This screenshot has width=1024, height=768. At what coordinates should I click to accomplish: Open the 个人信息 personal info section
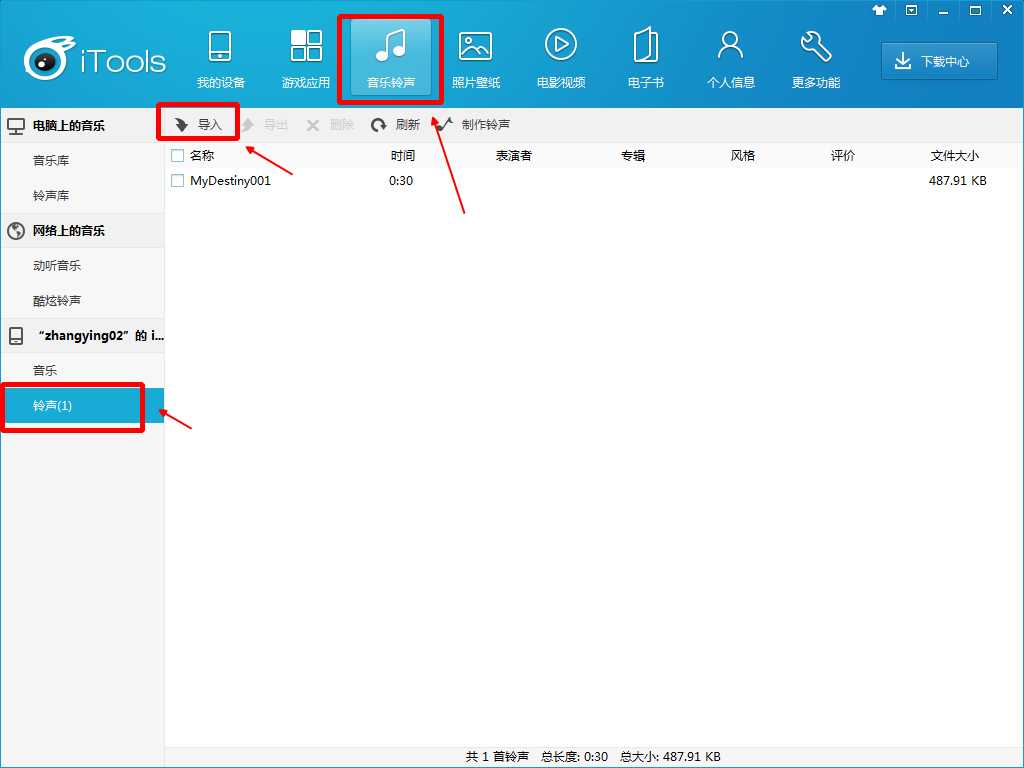[x=730, y=60]
